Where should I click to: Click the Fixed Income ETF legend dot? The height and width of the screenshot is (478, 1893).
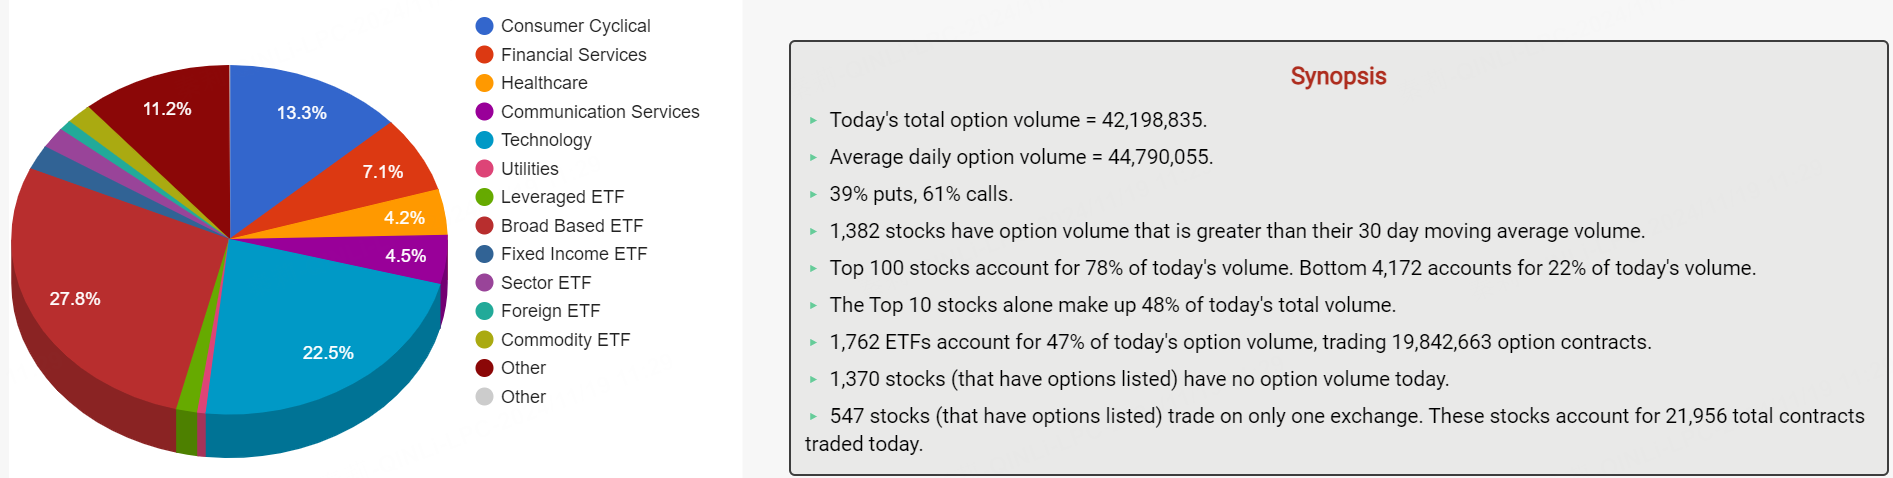(x=485, y=254)
